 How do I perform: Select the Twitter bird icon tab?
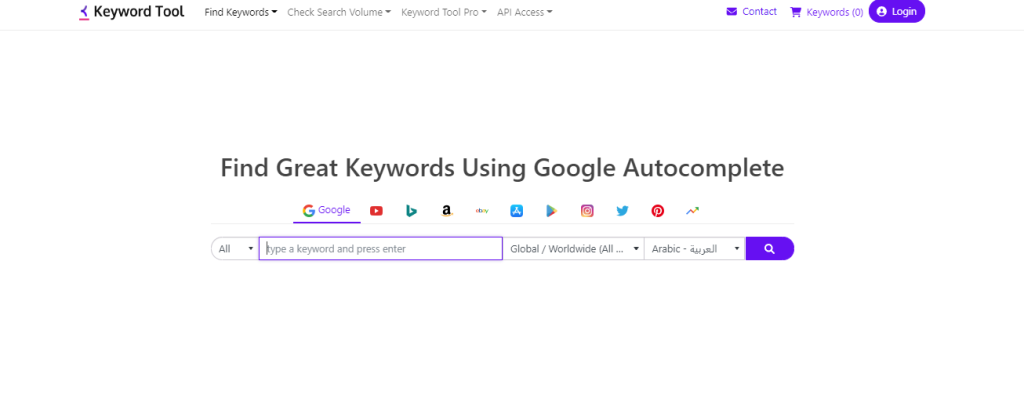622,211
